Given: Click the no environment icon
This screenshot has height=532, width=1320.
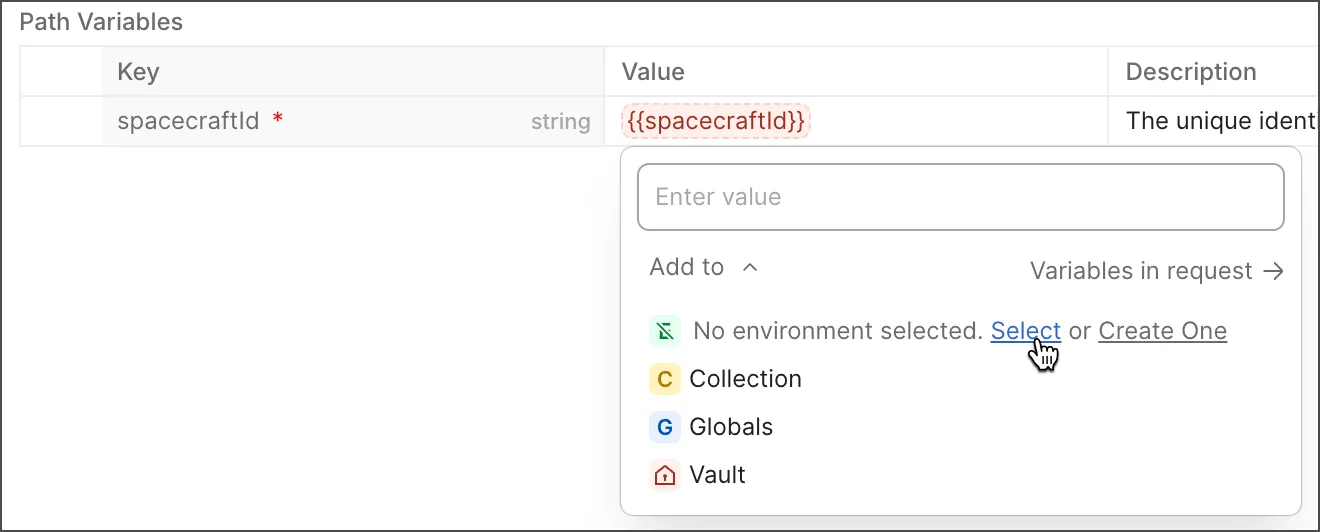Looking at the screenshot, I should coord(664,331).
